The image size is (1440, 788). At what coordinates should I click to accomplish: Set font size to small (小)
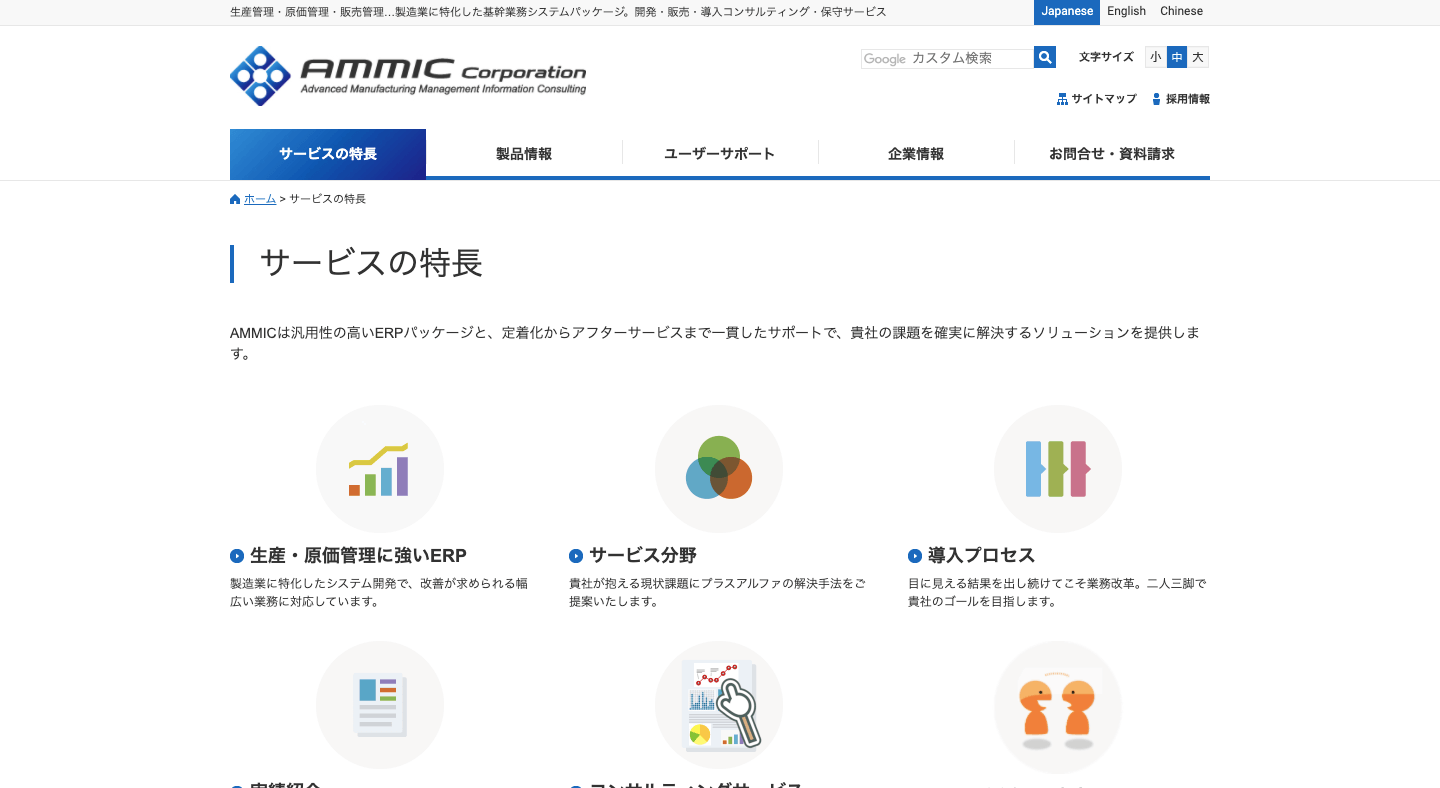(1155, 57)
